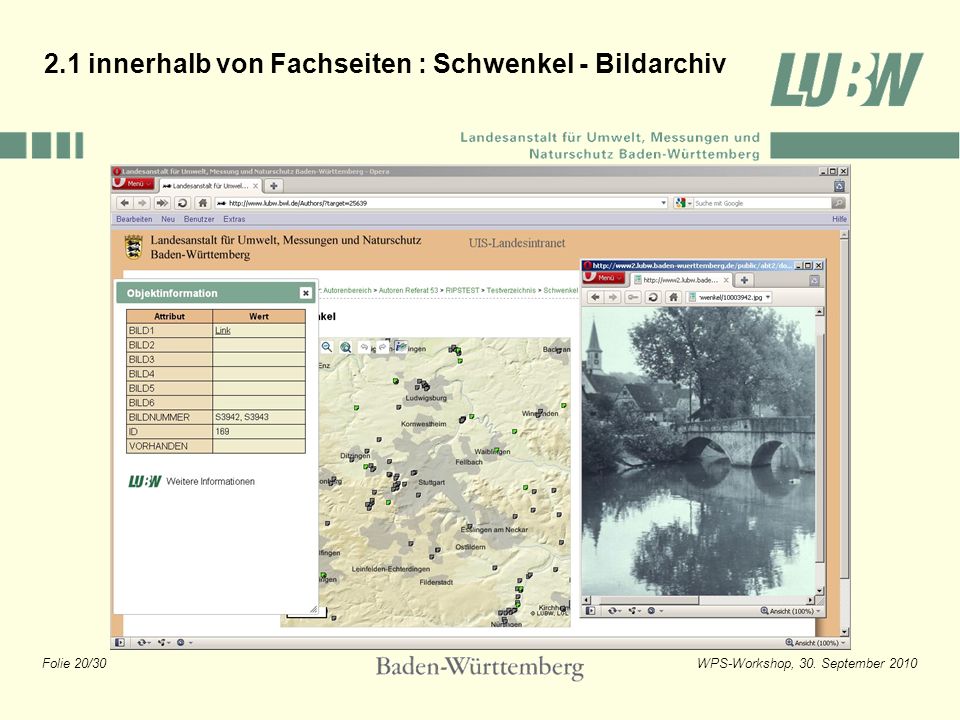Open the Opera Turbo icon in popup status bar

coord(653,611)
